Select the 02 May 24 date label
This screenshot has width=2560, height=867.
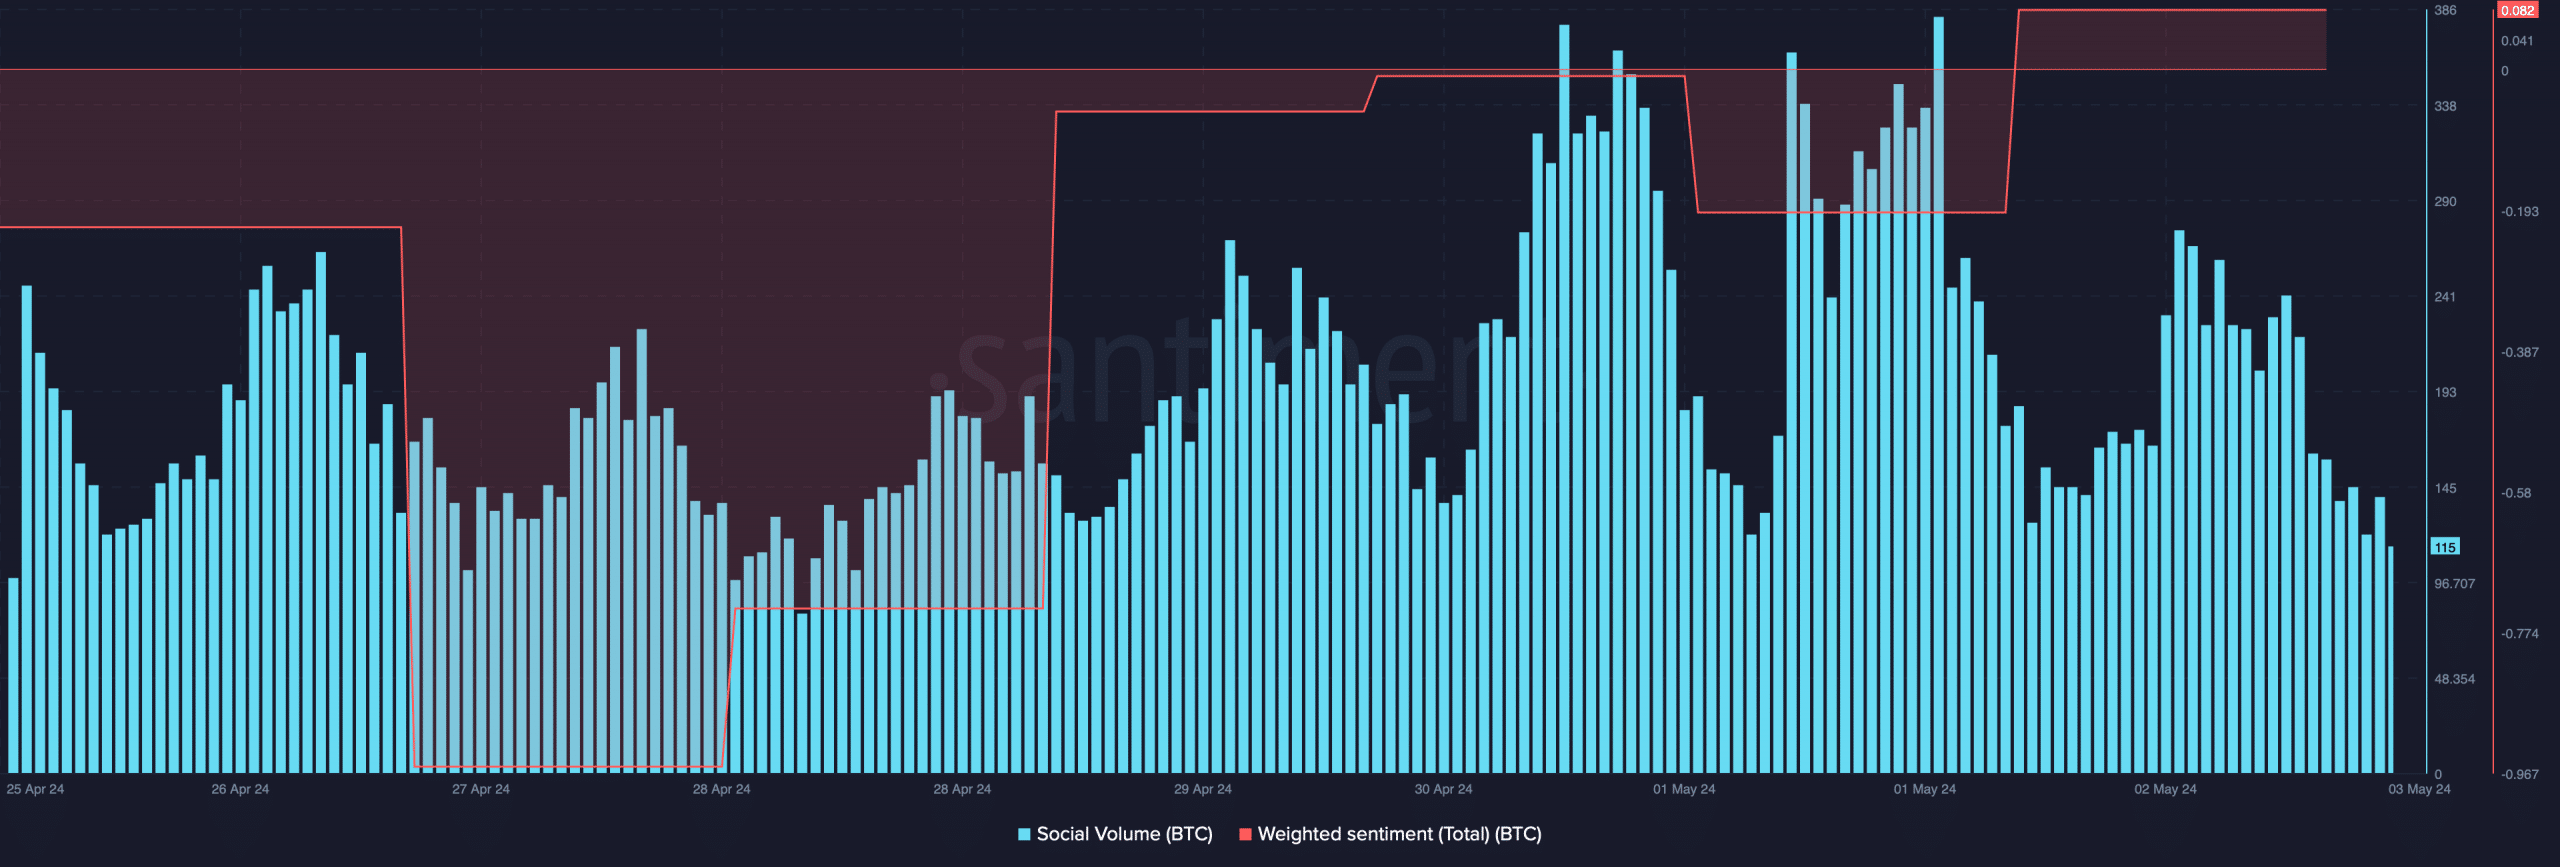(2165, 789)
